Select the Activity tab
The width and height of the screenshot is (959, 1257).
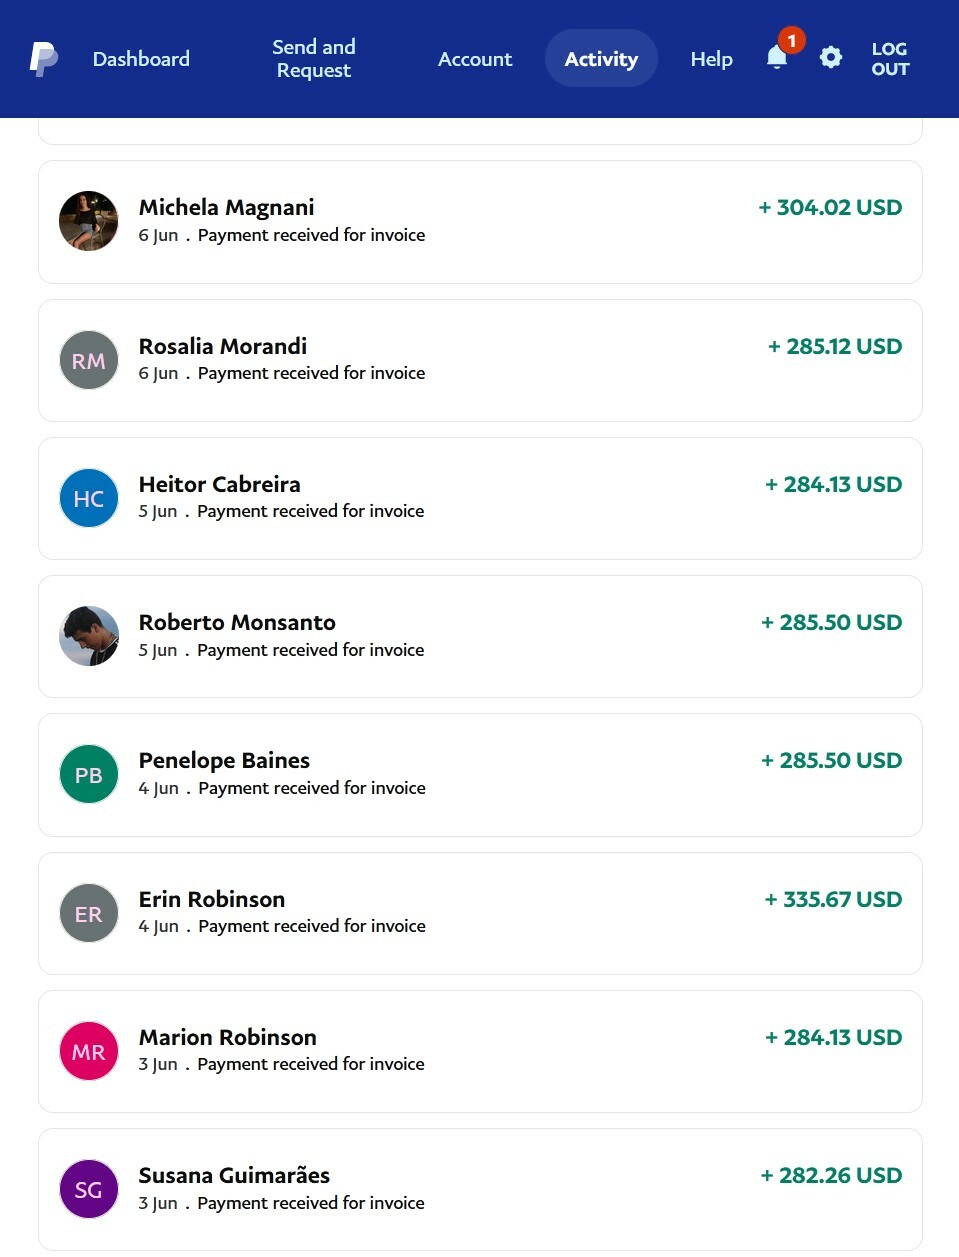[x=601, y=58]
